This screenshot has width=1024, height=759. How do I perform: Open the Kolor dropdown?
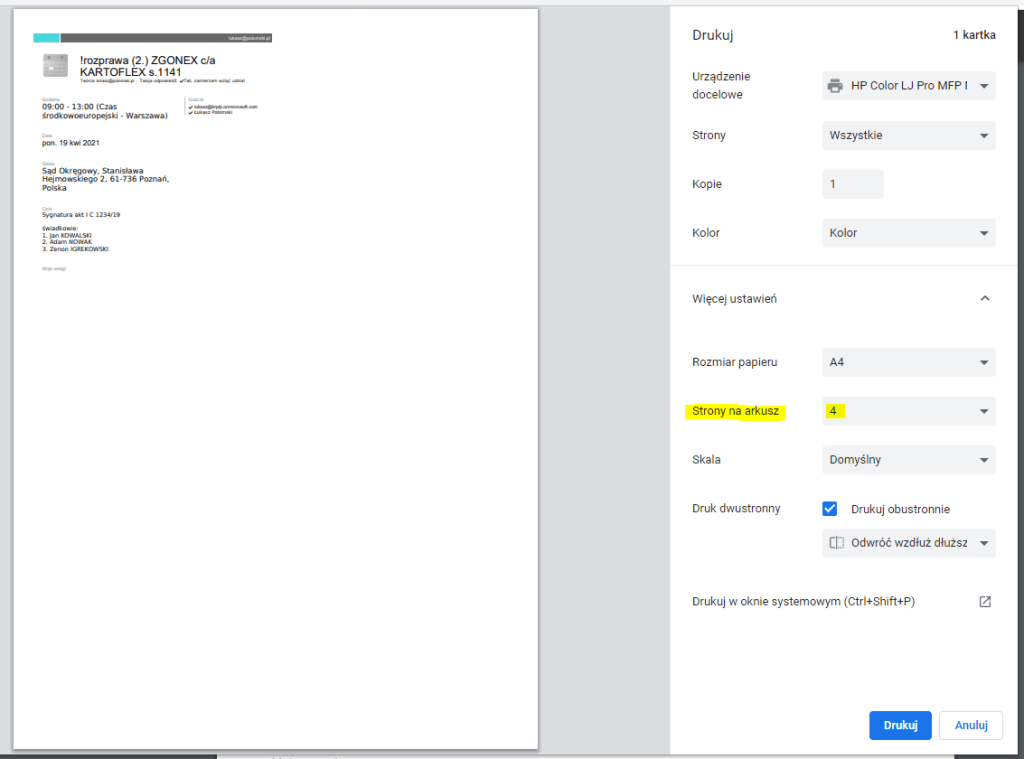tap(908, 233)
